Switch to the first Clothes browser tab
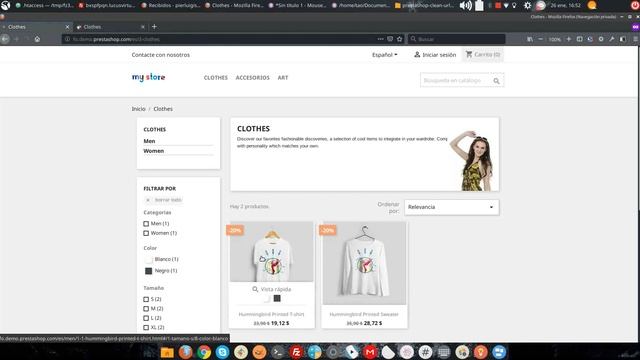The width and height of the screenshot is (640, 360). click(x=36, y=27)
